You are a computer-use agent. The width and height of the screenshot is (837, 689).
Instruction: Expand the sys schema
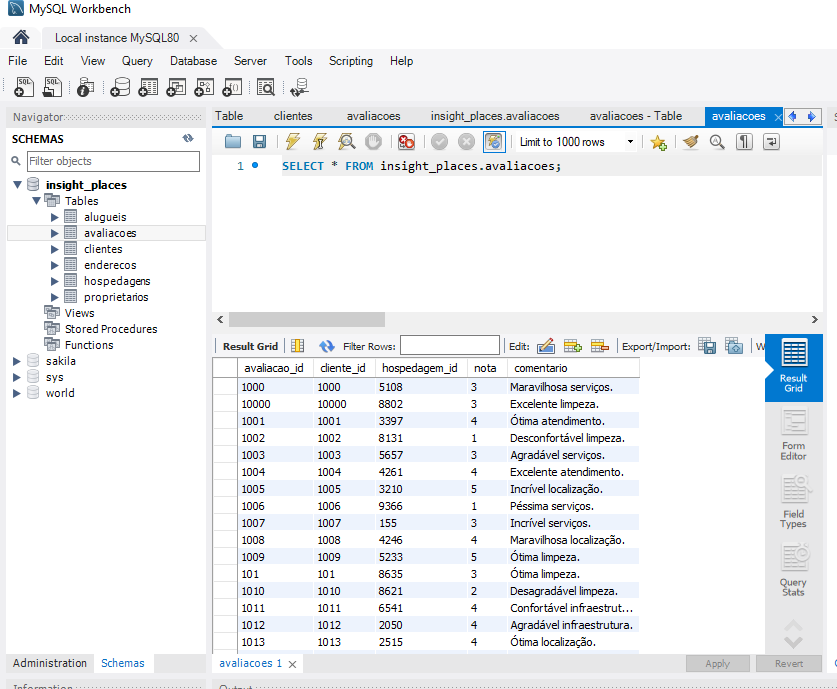[x=17, y=377]
